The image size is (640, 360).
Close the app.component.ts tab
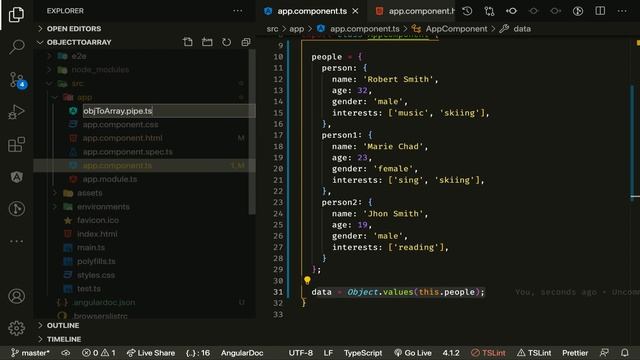(356, 11)
